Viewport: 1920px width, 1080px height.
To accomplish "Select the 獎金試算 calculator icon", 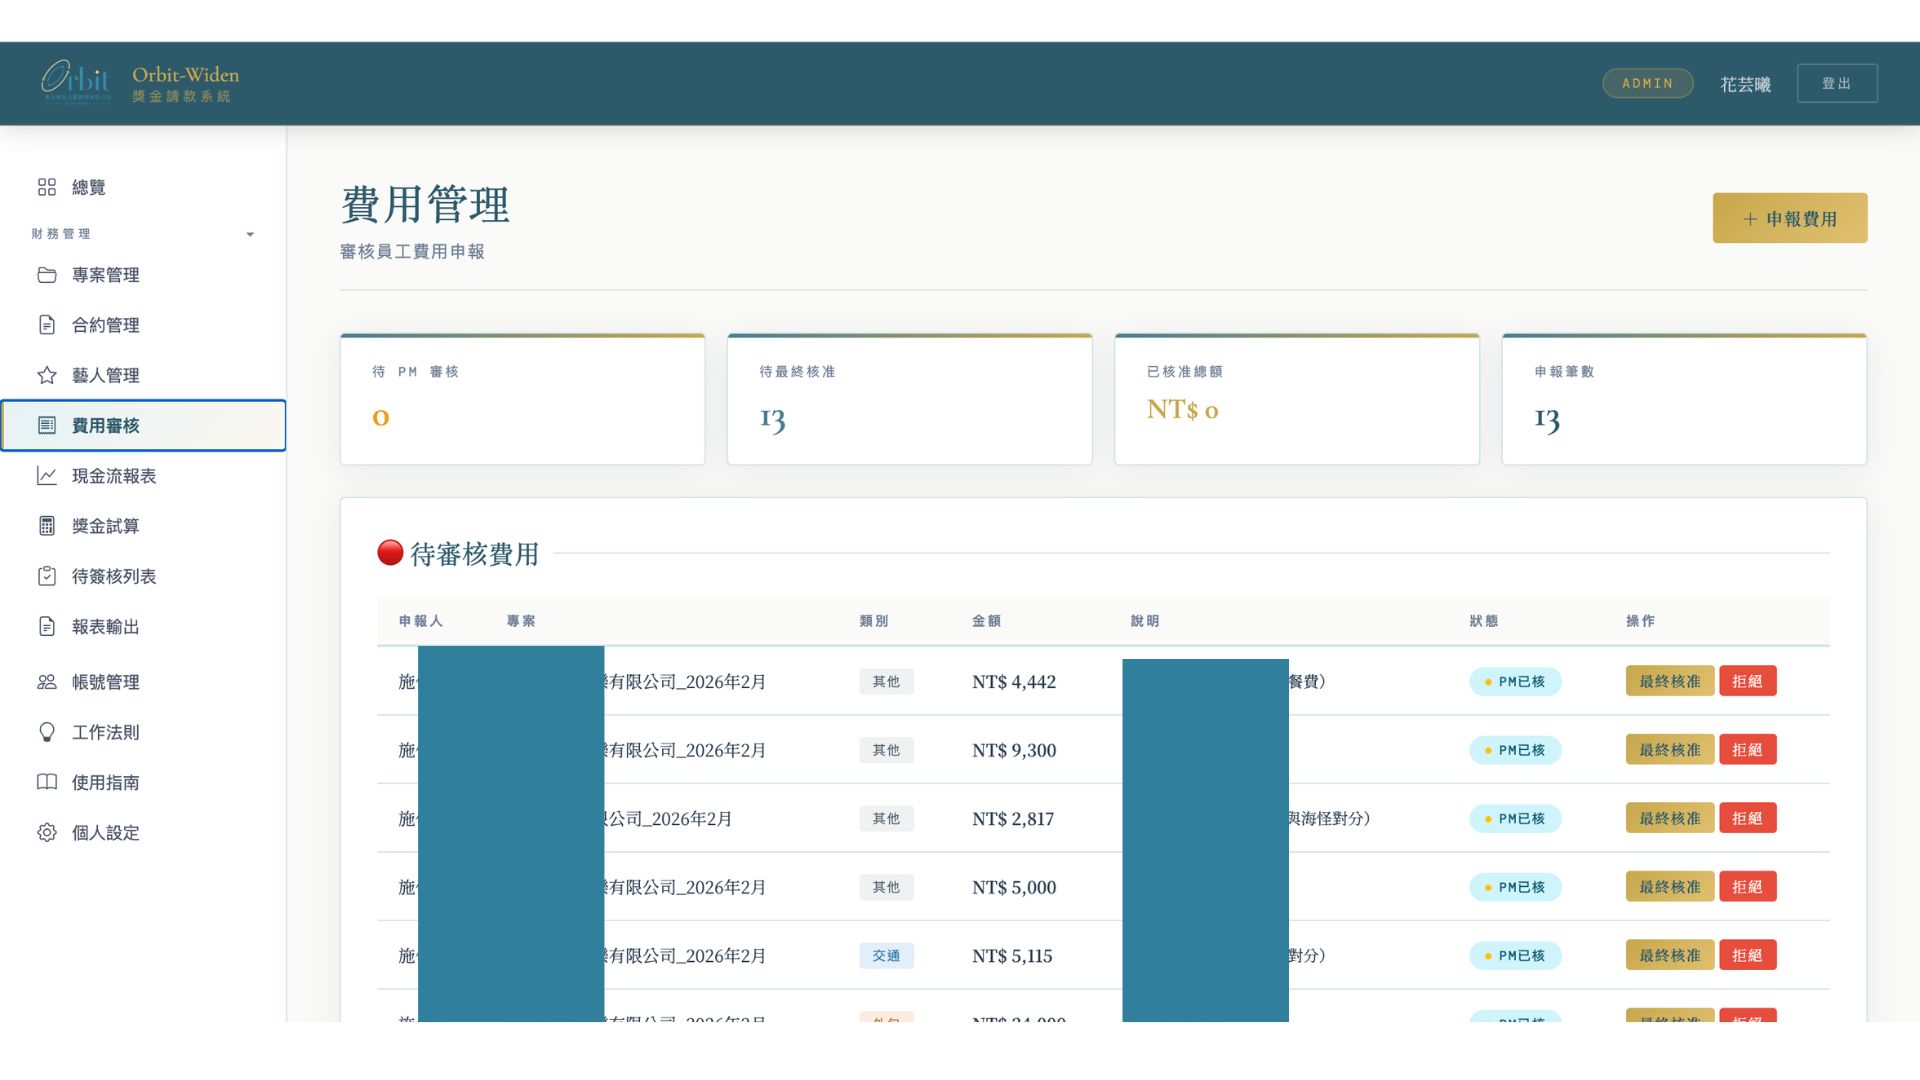I will (x=47, y=526).
